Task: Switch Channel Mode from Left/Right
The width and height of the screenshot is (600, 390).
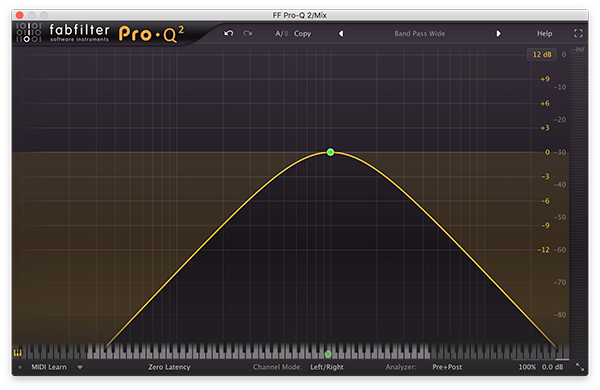Action: click(327, 367)
